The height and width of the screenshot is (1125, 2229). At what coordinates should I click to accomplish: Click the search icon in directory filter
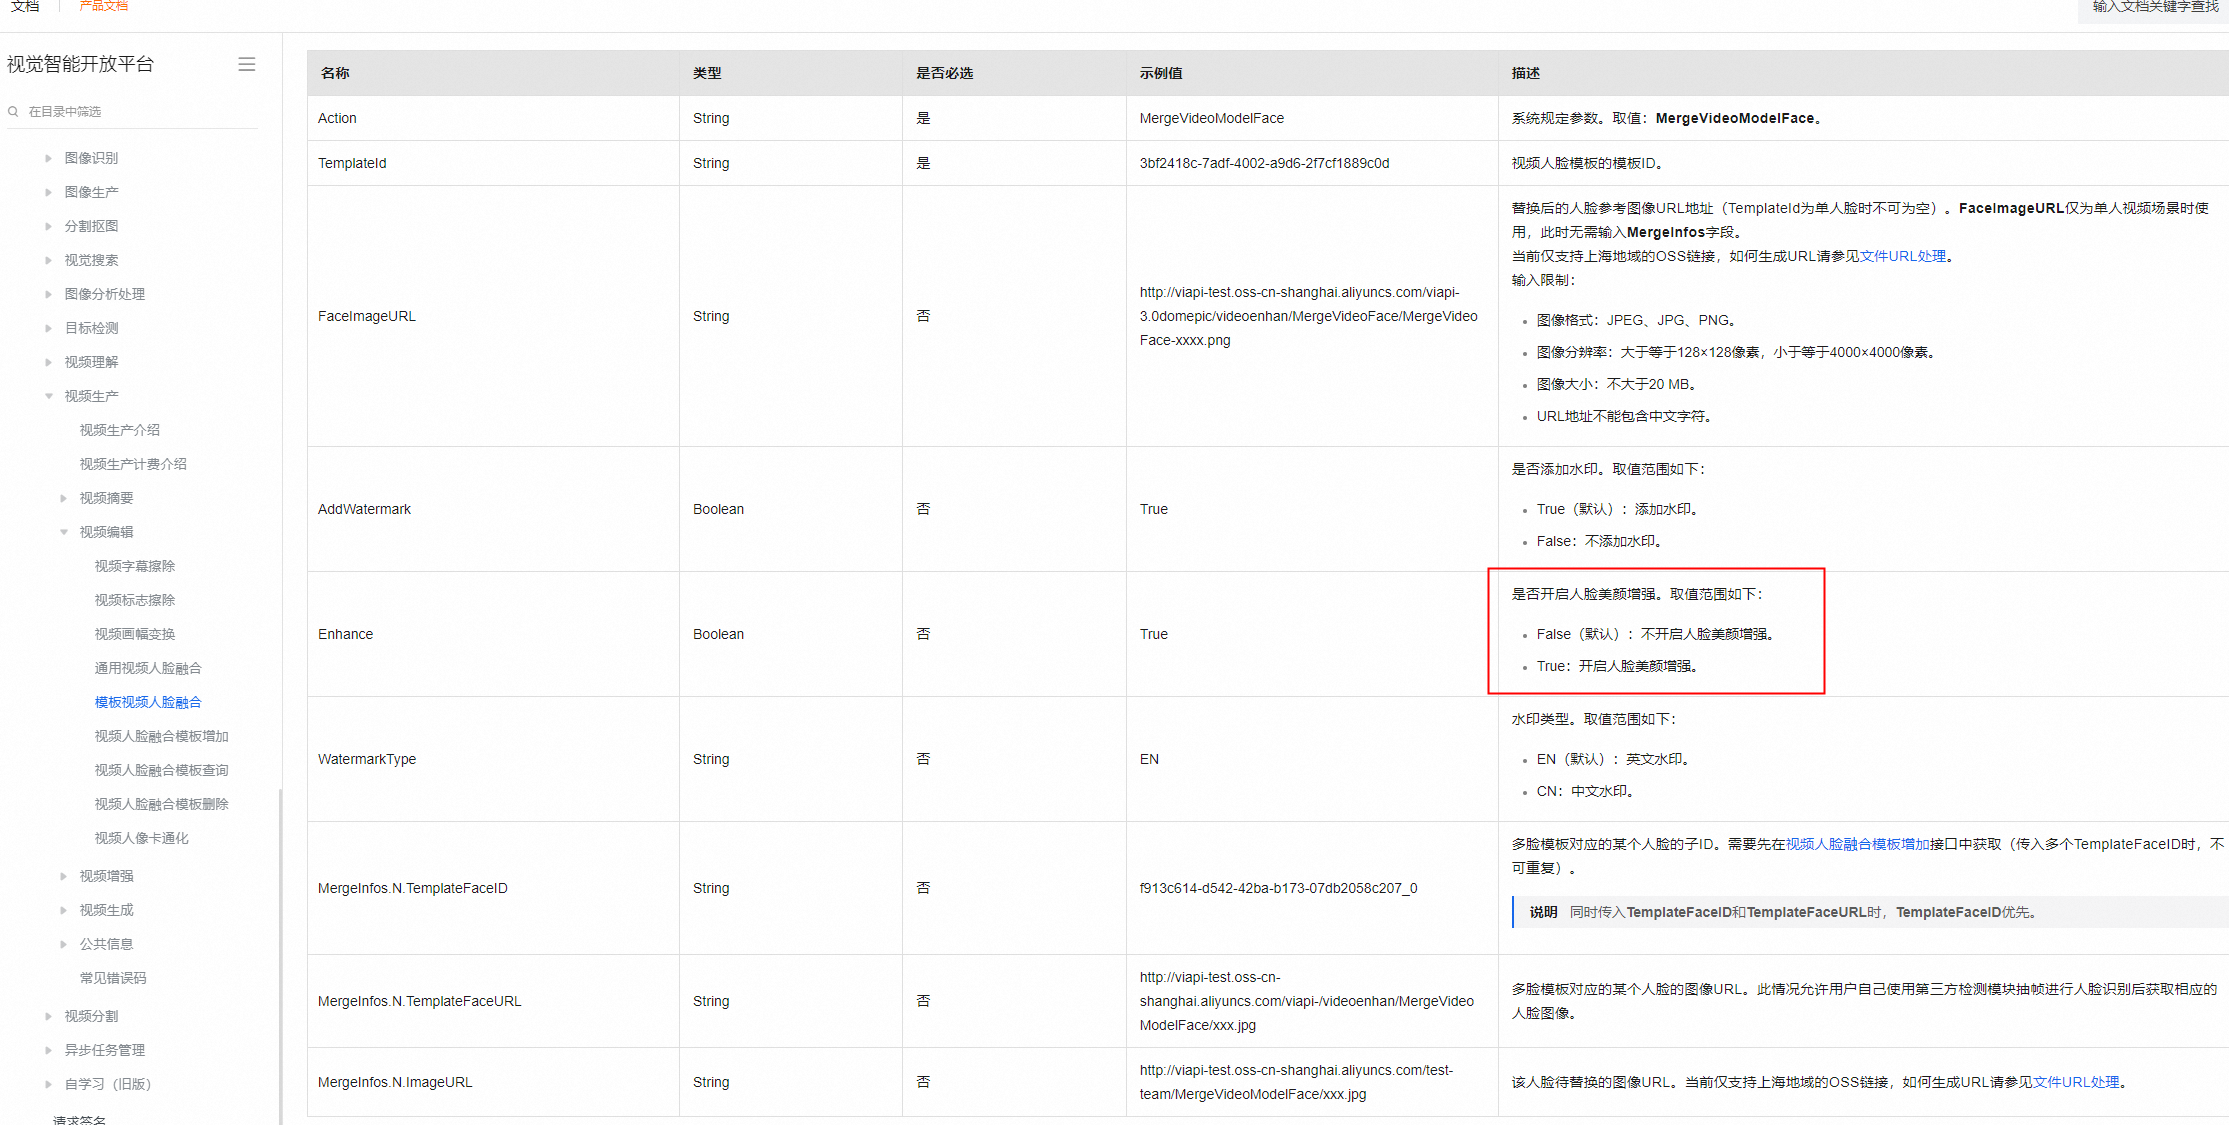13,111
